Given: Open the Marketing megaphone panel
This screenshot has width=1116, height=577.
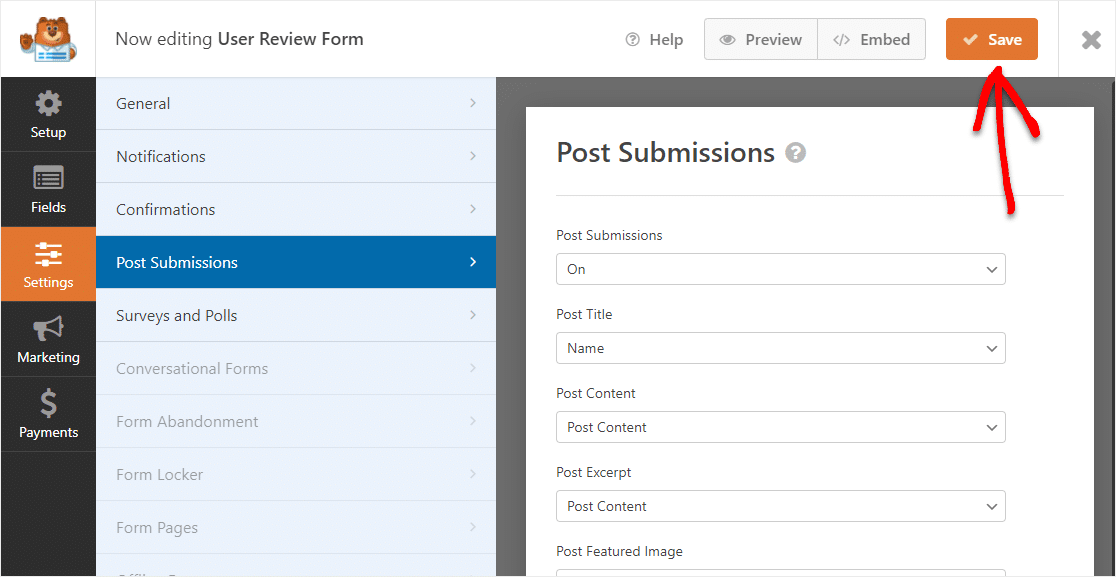Looking at the screenshot, I should pyautogui.click(x=48, y=339).
